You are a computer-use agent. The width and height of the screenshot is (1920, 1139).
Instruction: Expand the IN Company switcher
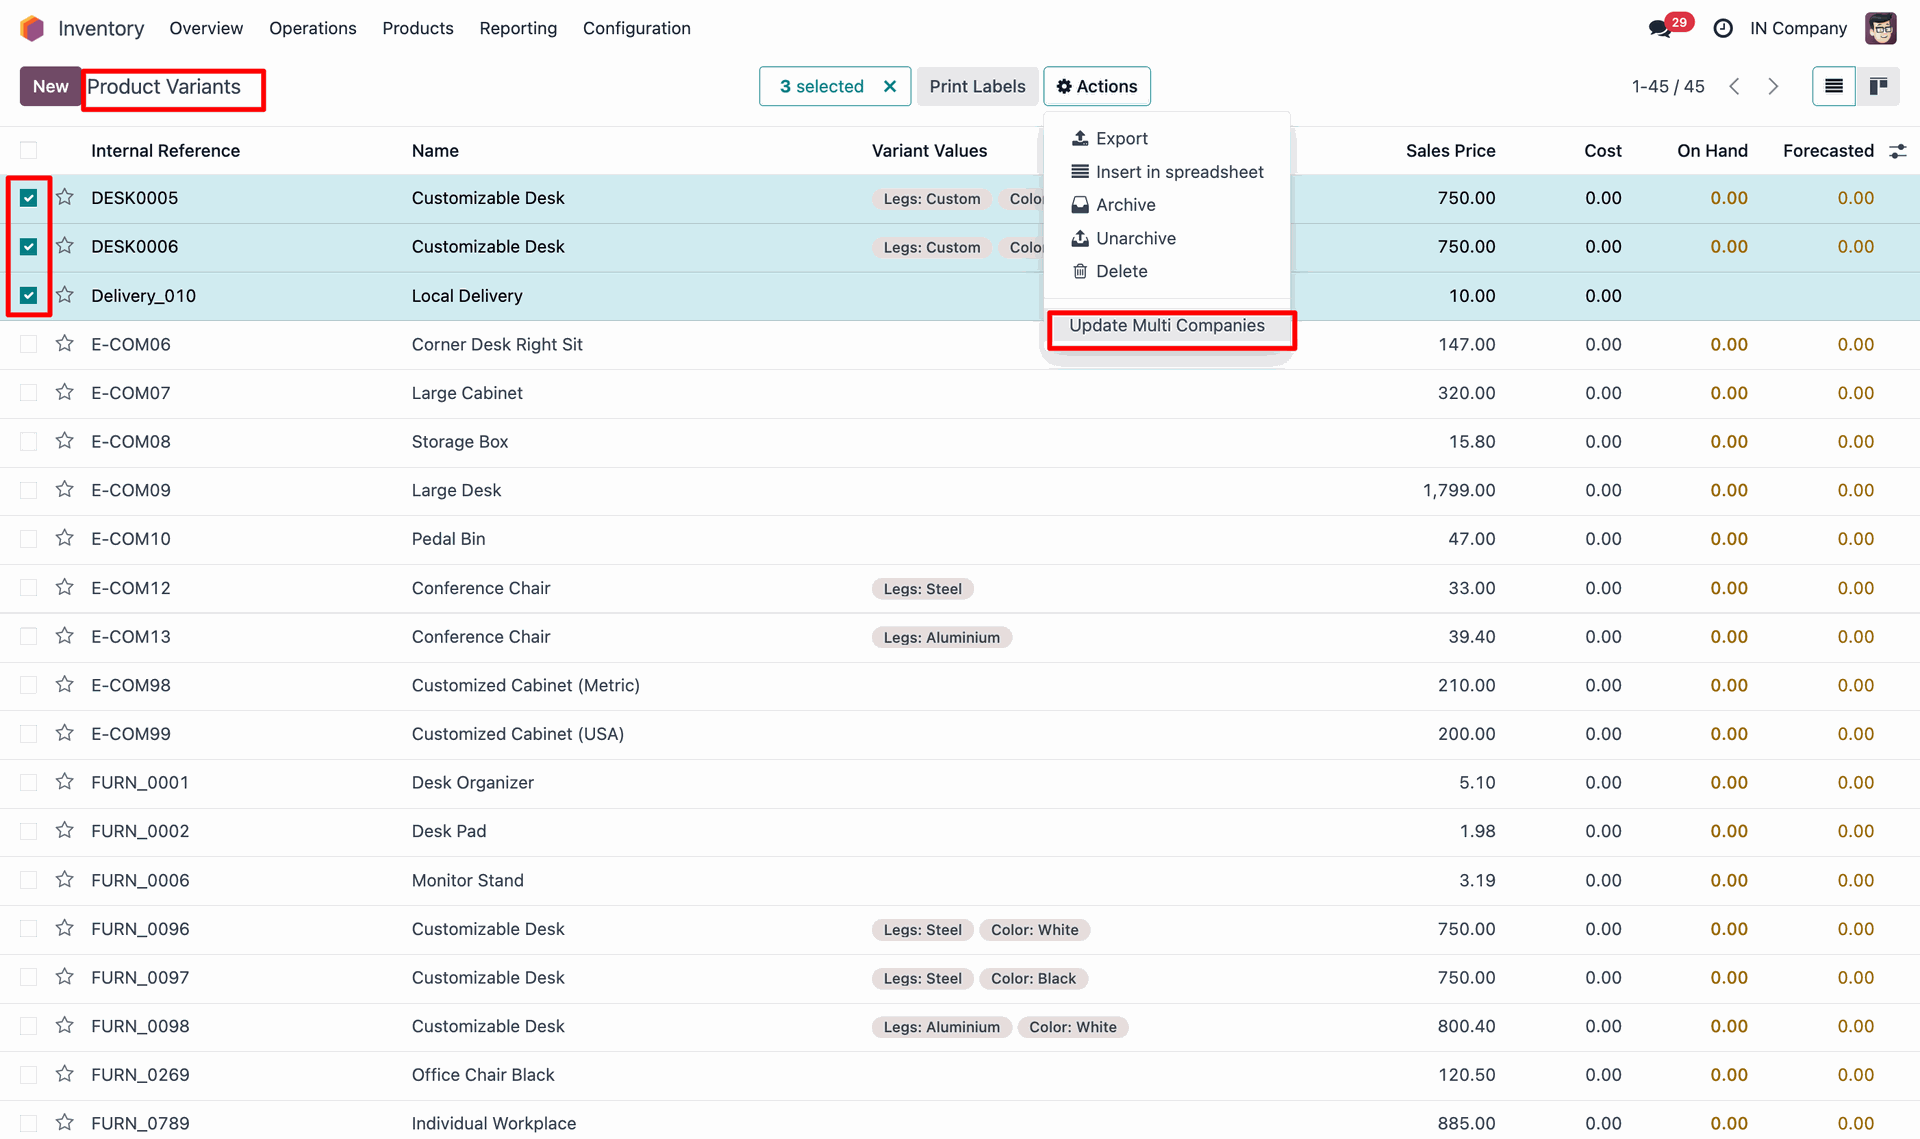[x=1797, y=28]
